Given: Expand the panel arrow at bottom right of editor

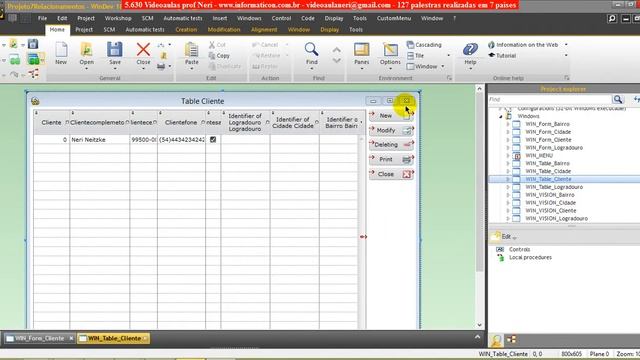Looking at the screenshot, I should [x=477, y=337].
